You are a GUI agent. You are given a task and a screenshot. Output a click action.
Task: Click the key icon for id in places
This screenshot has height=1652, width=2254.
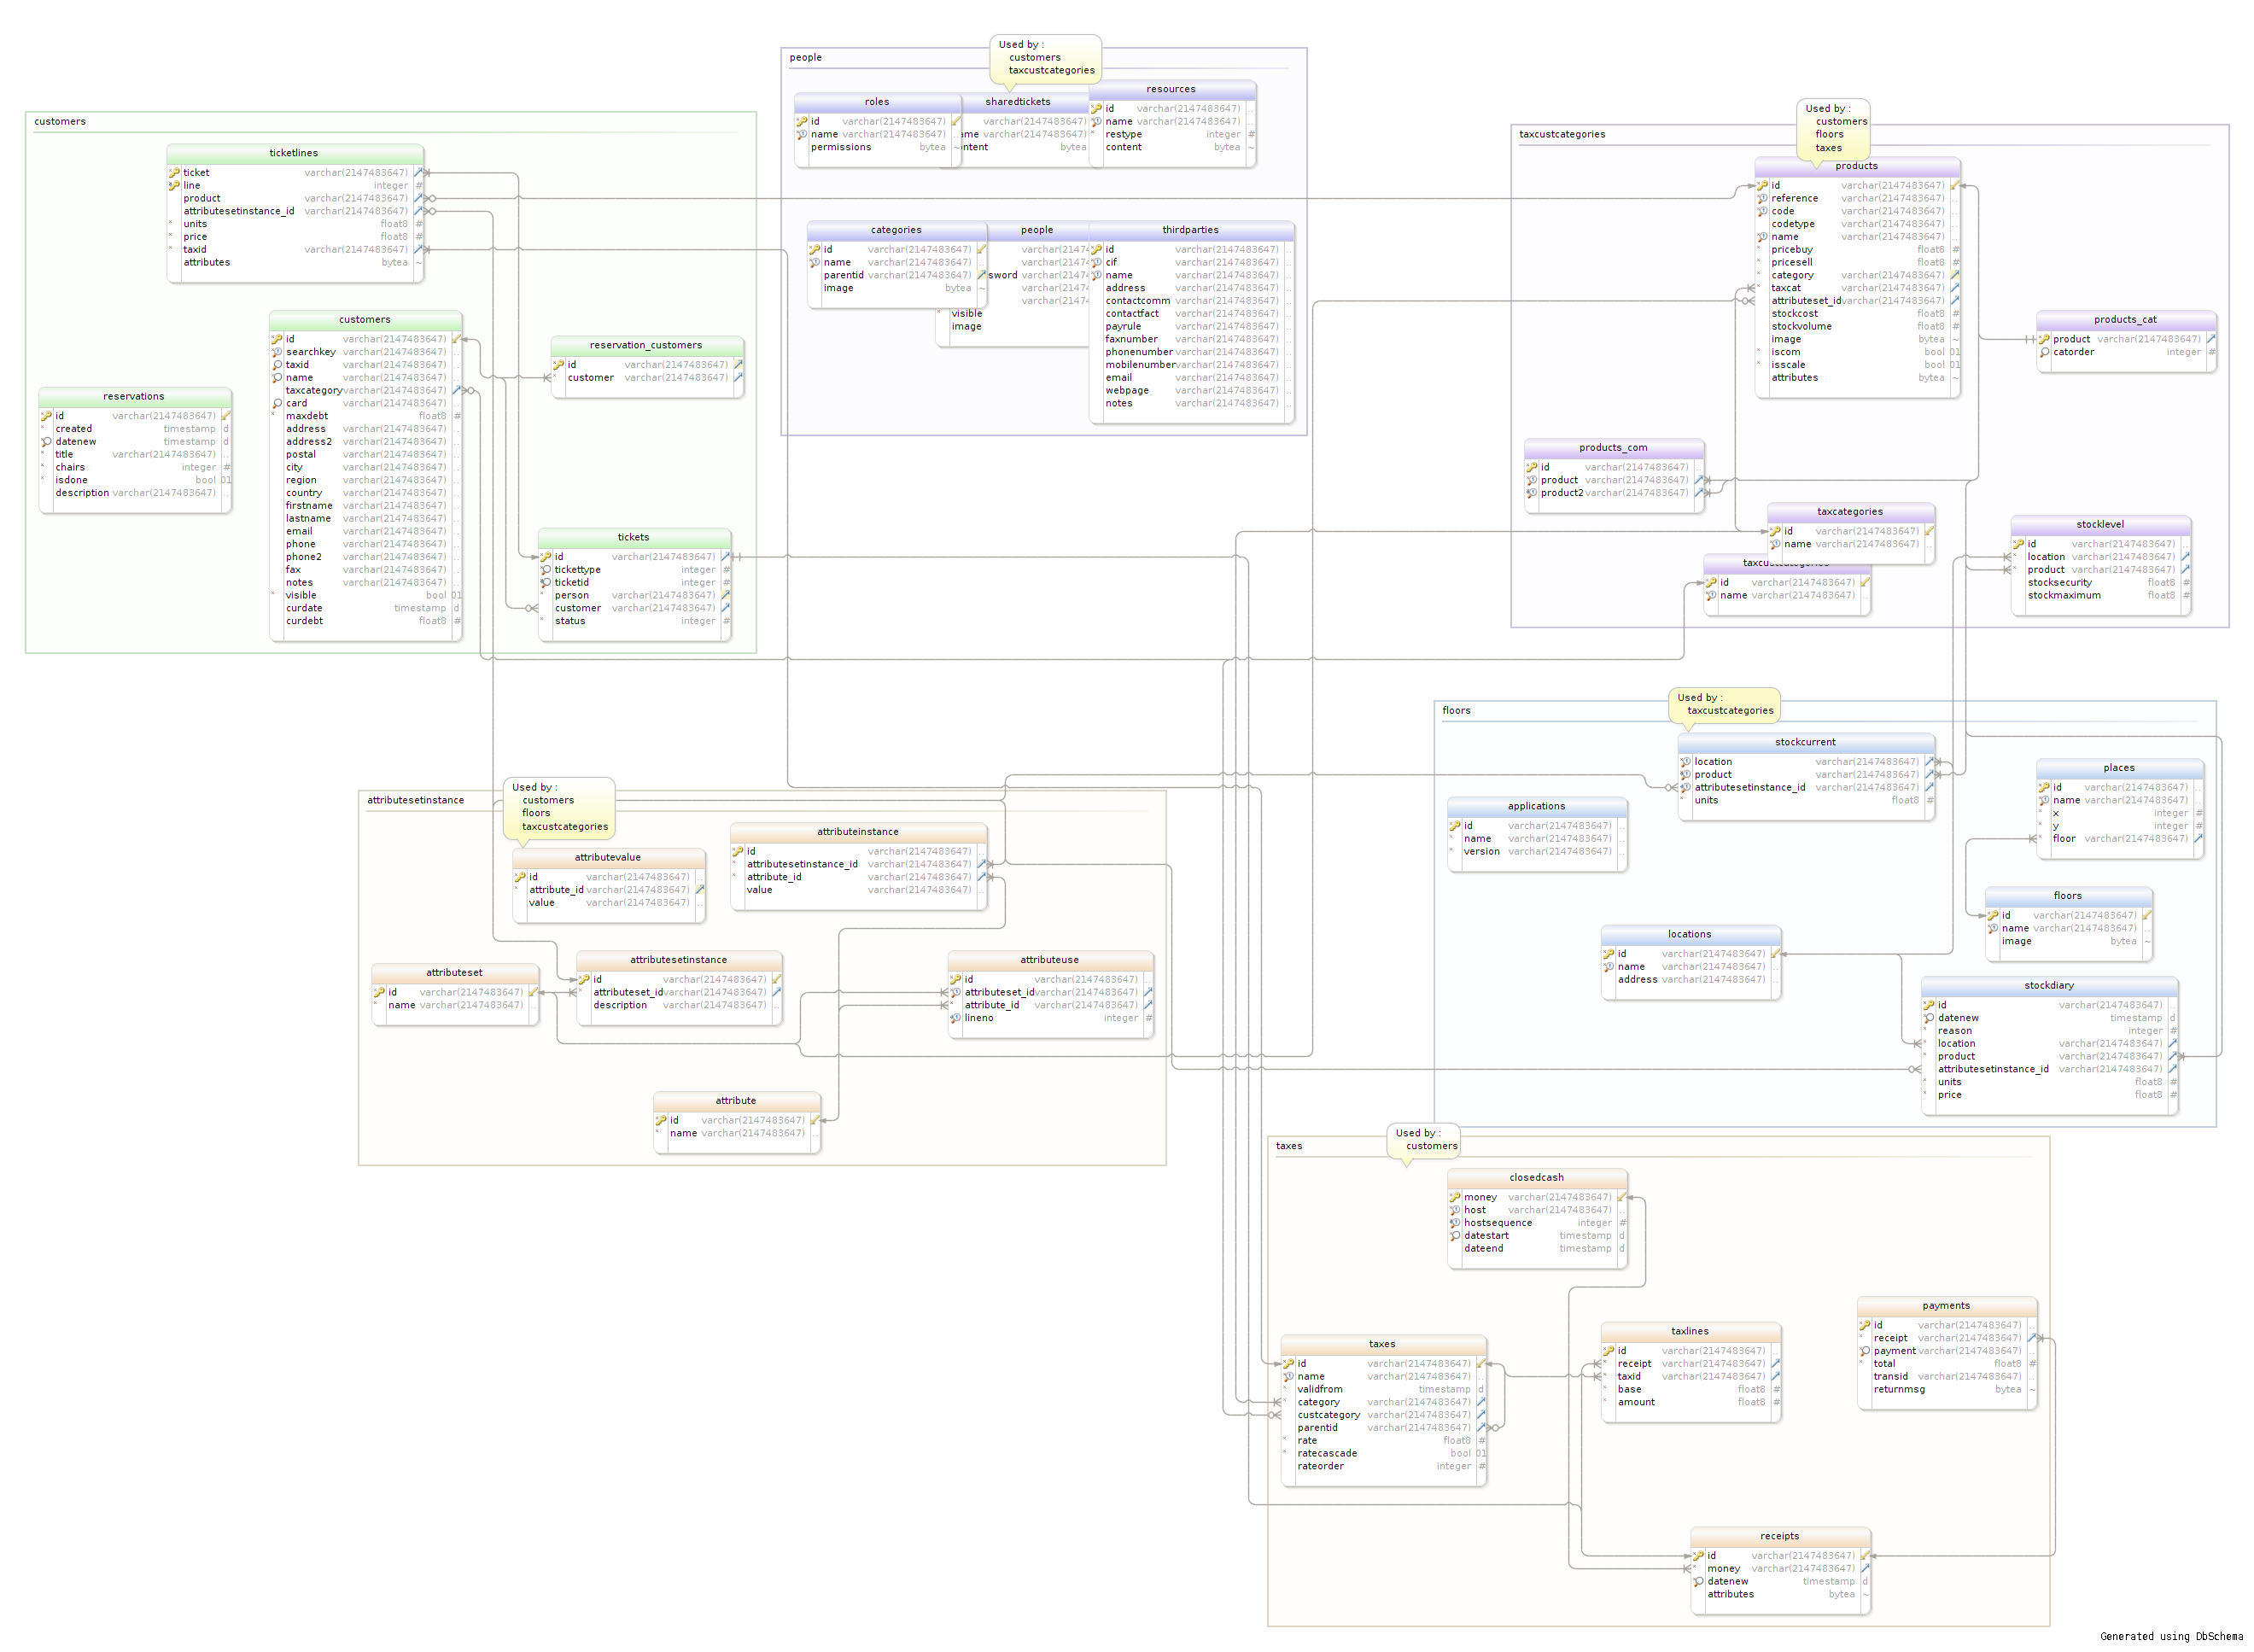[x=2044, y=787]
